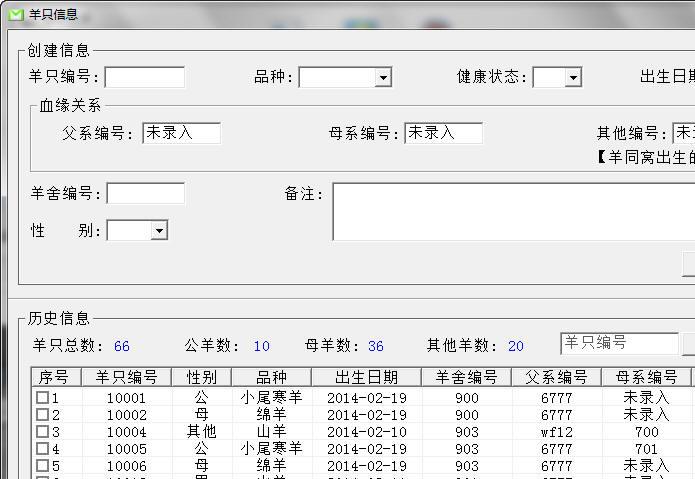This screenshot has width=695, height=479.
Task: Click the 羊只编号 input in create section
Action: (145, 78)
